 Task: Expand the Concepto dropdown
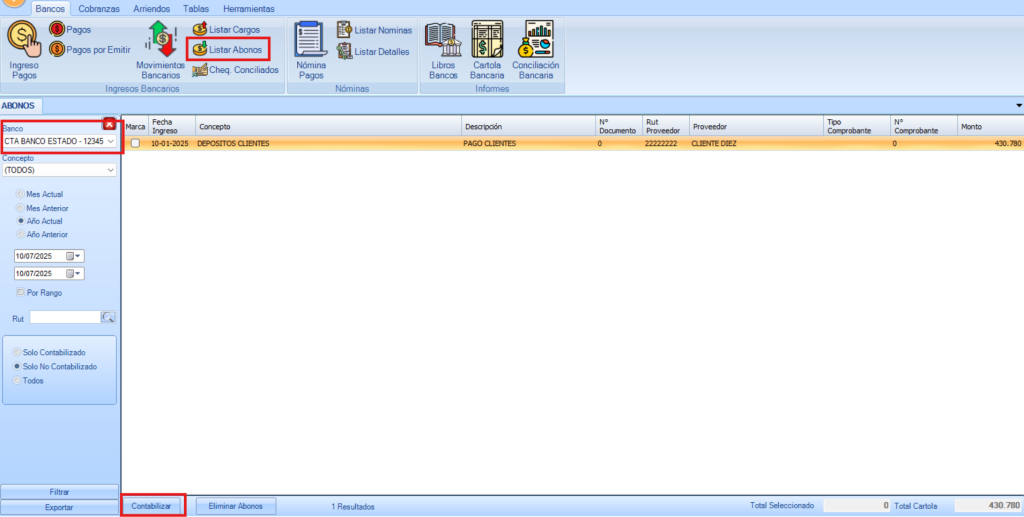point(110,170)
